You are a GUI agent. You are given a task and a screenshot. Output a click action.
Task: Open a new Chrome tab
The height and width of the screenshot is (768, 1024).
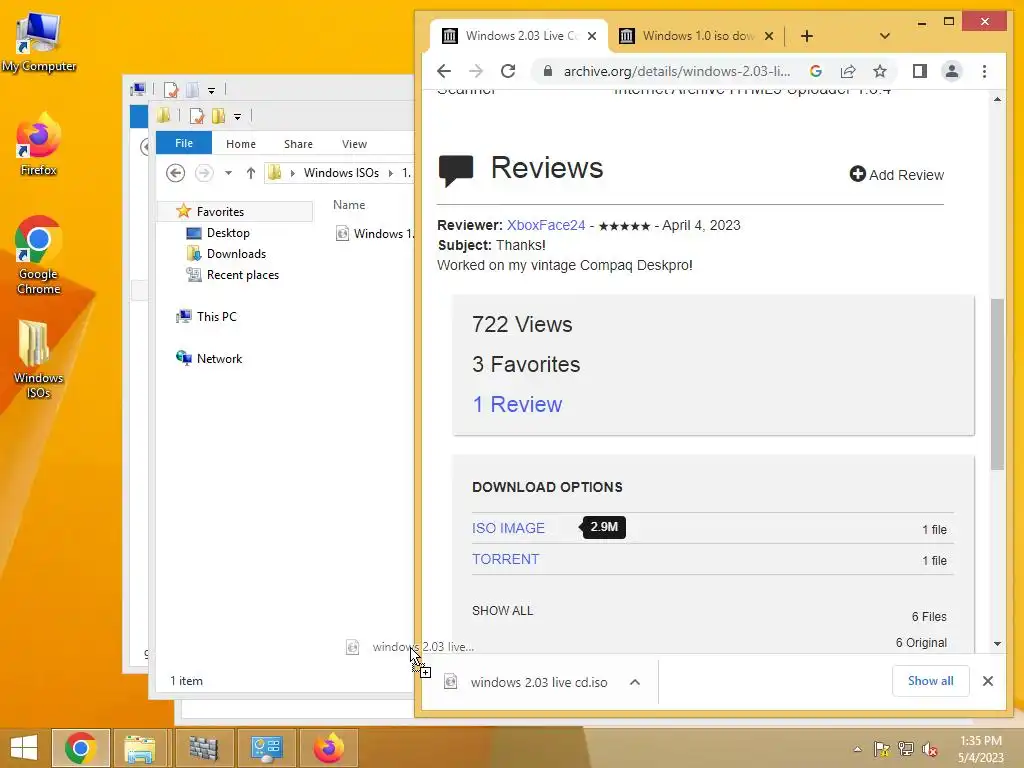(807, 36)
